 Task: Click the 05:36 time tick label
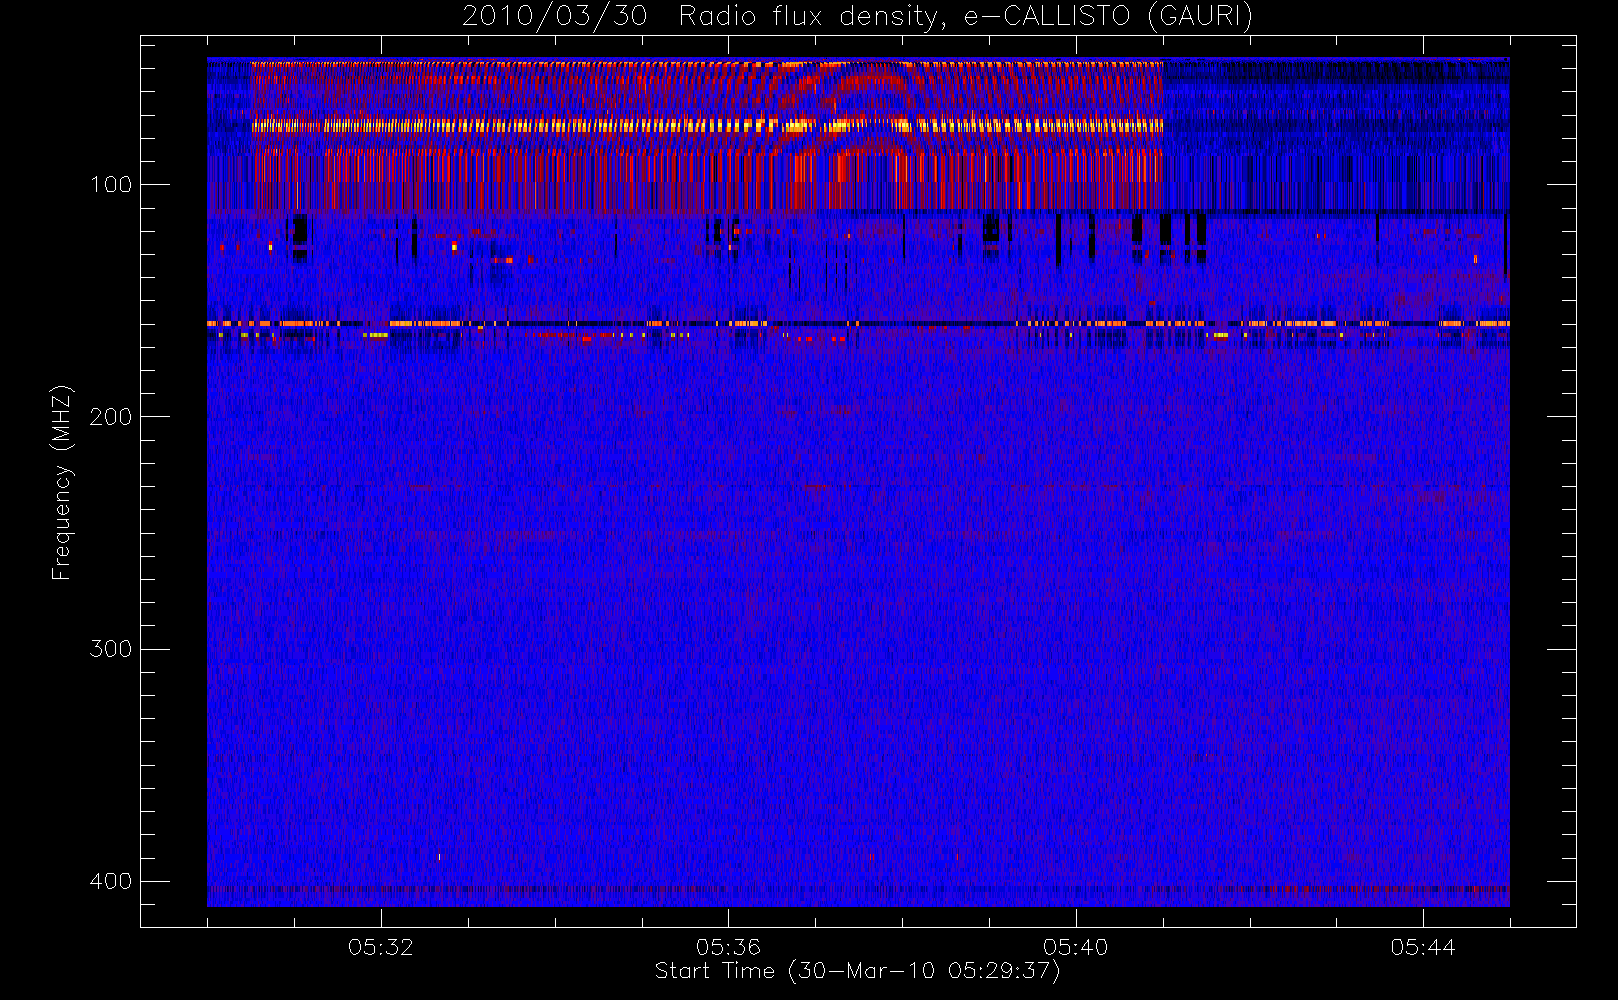coord(728,947)
